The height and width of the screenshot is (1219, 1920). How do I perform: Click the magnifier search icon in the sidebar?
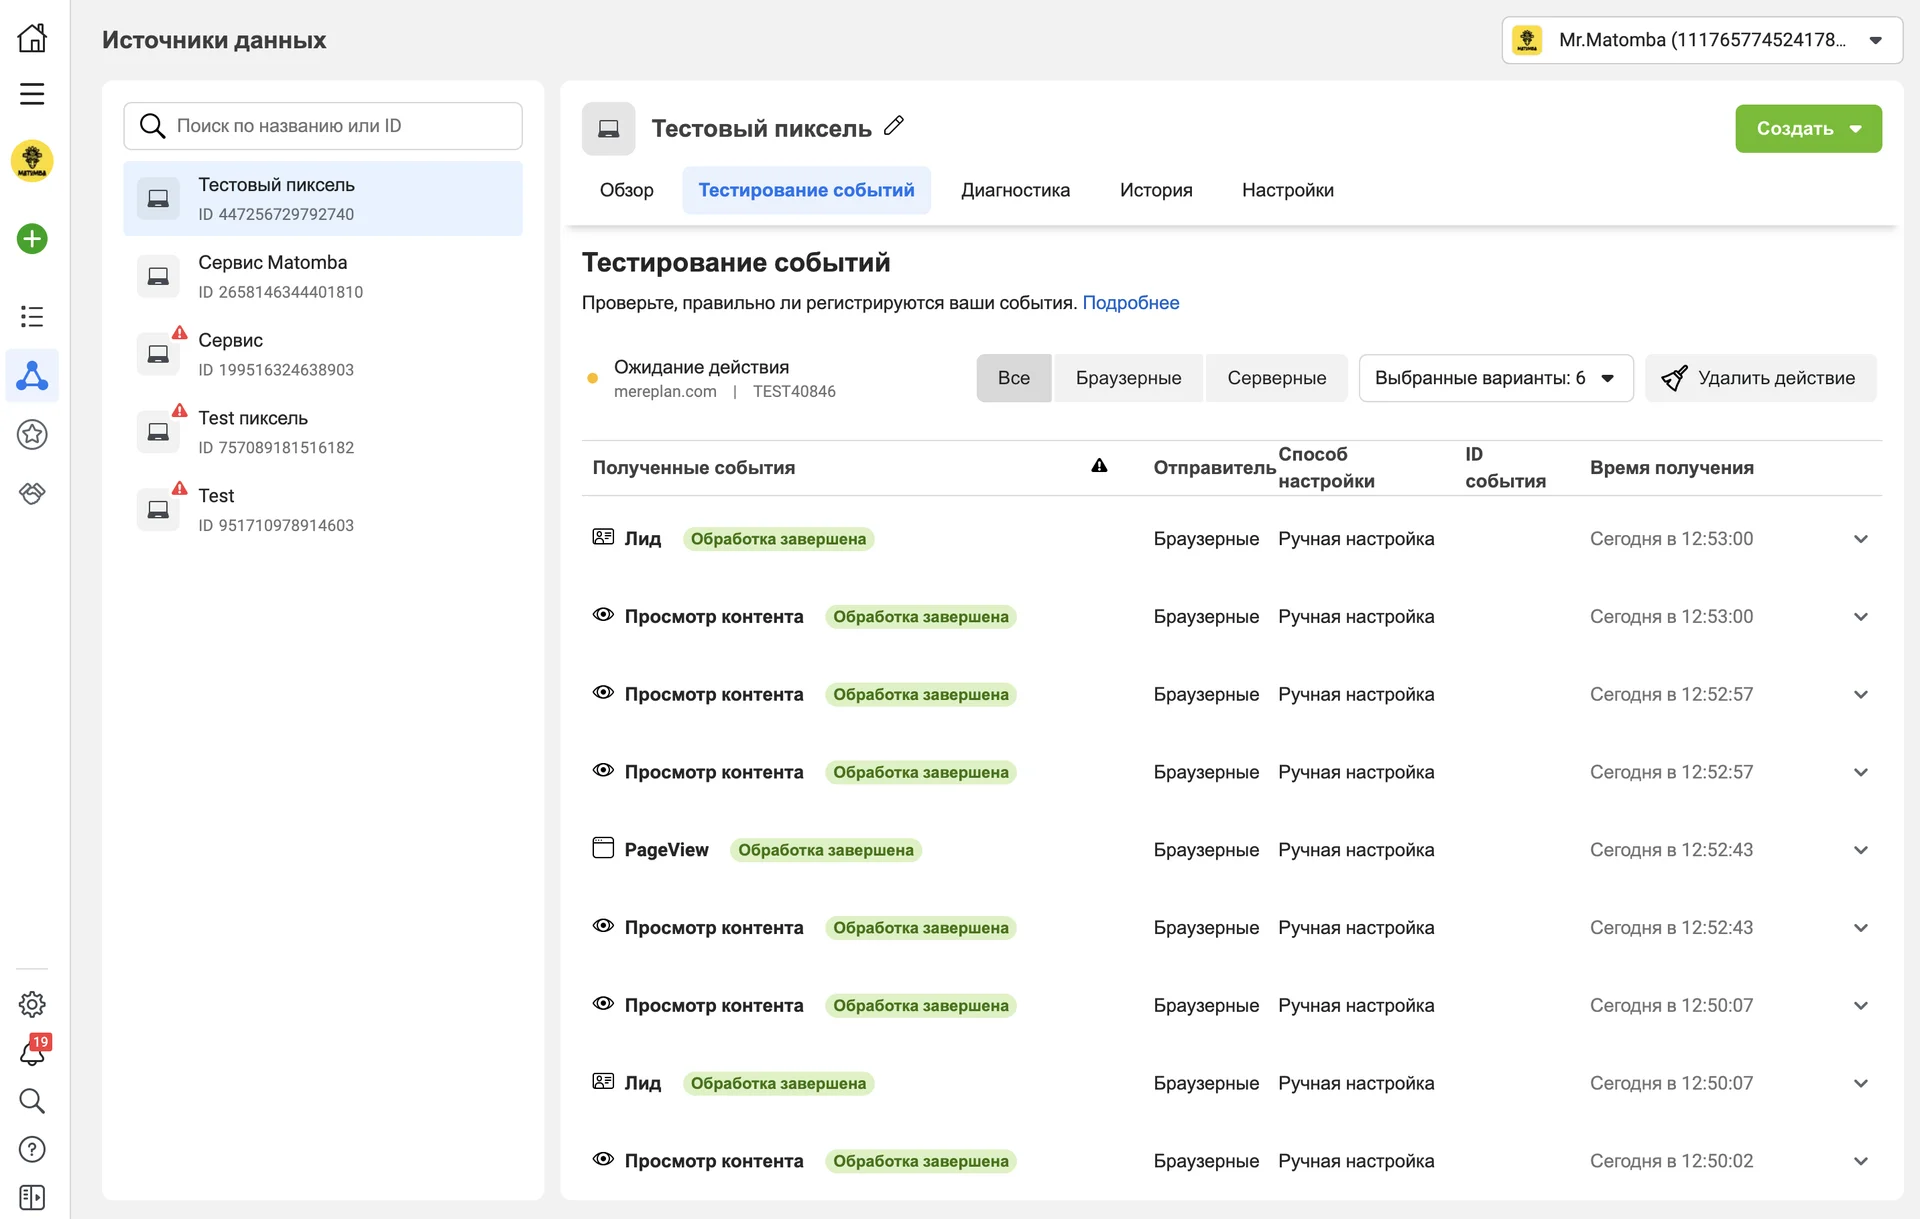(32, 1101)
